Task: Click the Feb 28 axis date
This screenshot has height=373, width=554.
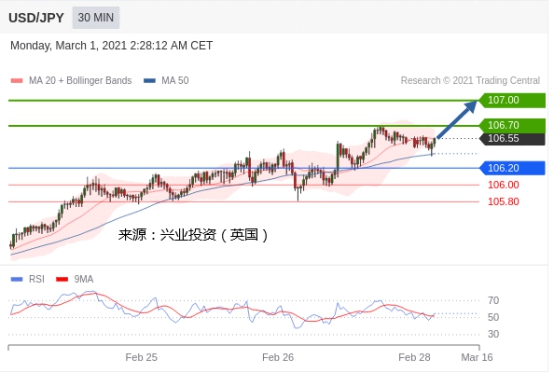Action: click(414, 357)
